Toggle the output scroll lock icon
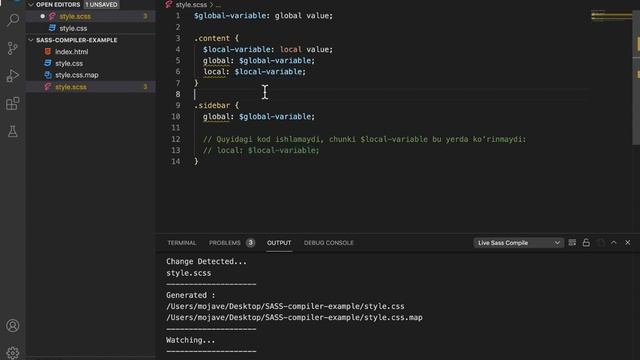Image resolution: width=640 pixels, height=360 pixels. (586, 242)
